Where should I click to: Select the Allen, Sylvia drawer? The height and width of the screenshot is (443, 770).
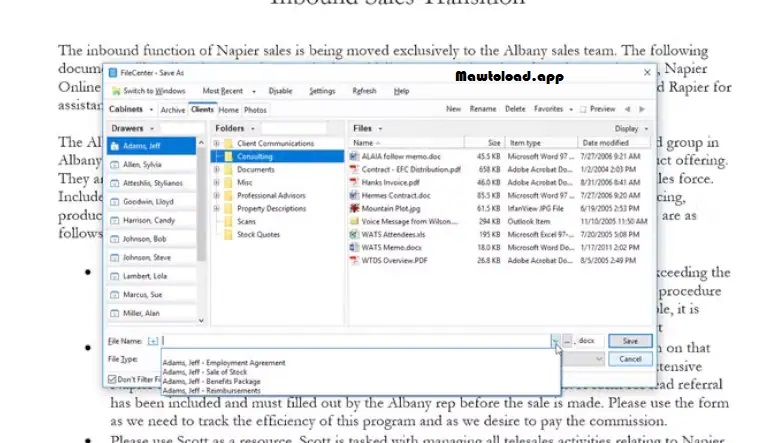click(152, 165)
